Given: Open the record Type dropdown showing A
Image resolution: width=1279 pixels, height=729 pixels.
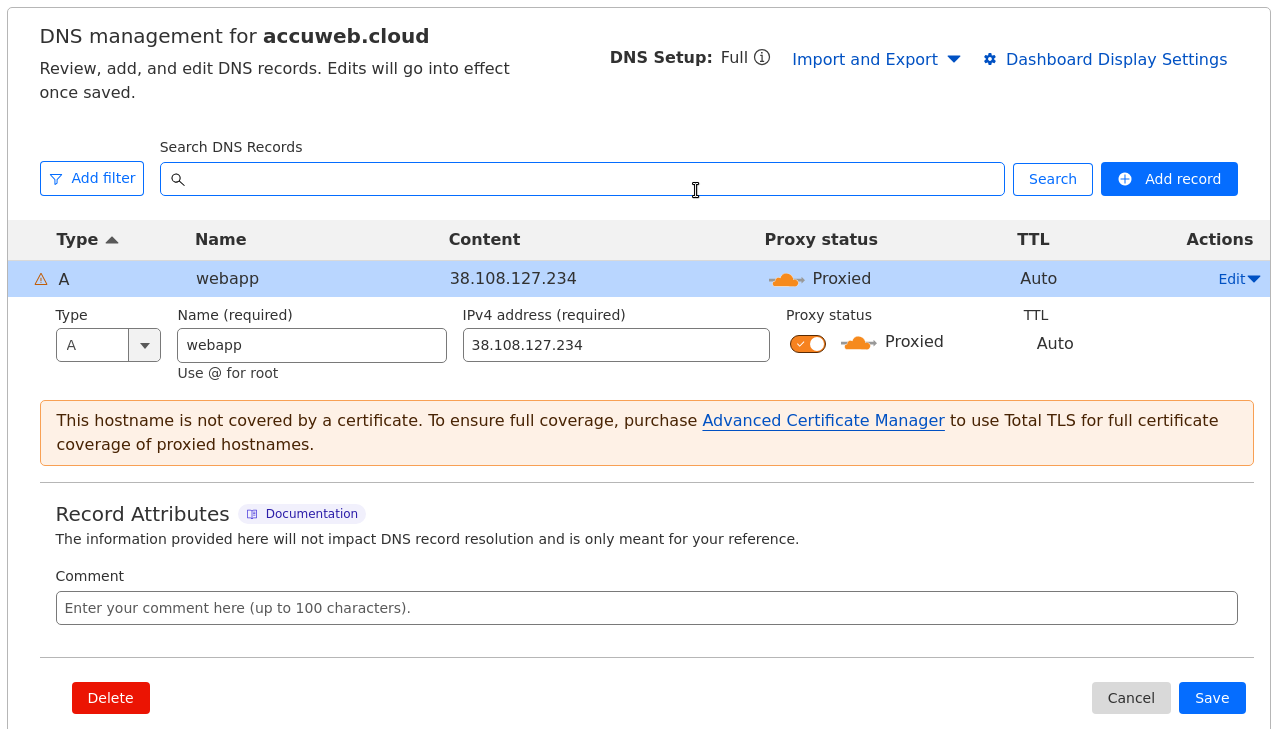Looking at the screenshot, I should coord(108,345).
